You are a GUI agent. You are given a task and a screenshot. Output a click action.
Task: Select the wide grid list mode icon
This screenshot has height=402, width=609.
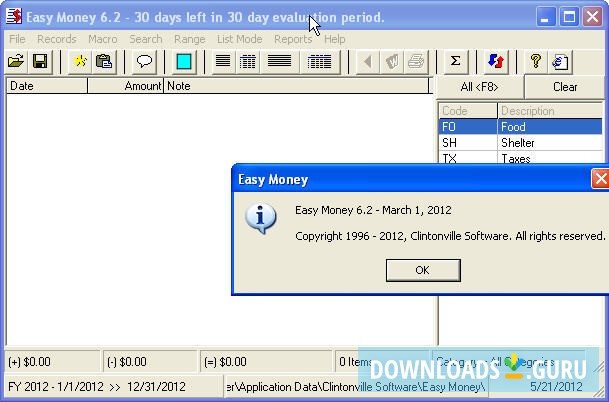tap(319, 62)
